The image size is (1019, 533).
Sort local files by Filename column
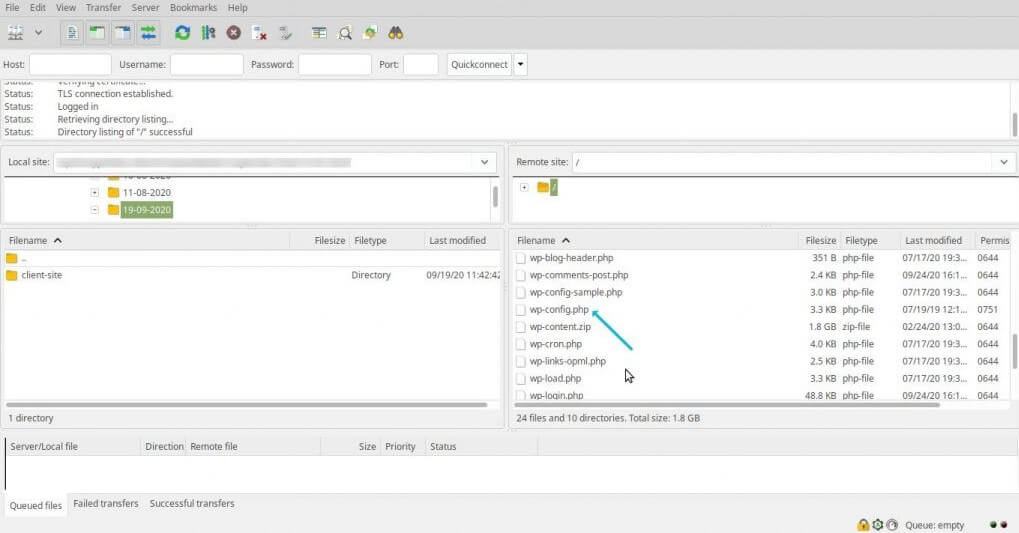click(146, 240)
